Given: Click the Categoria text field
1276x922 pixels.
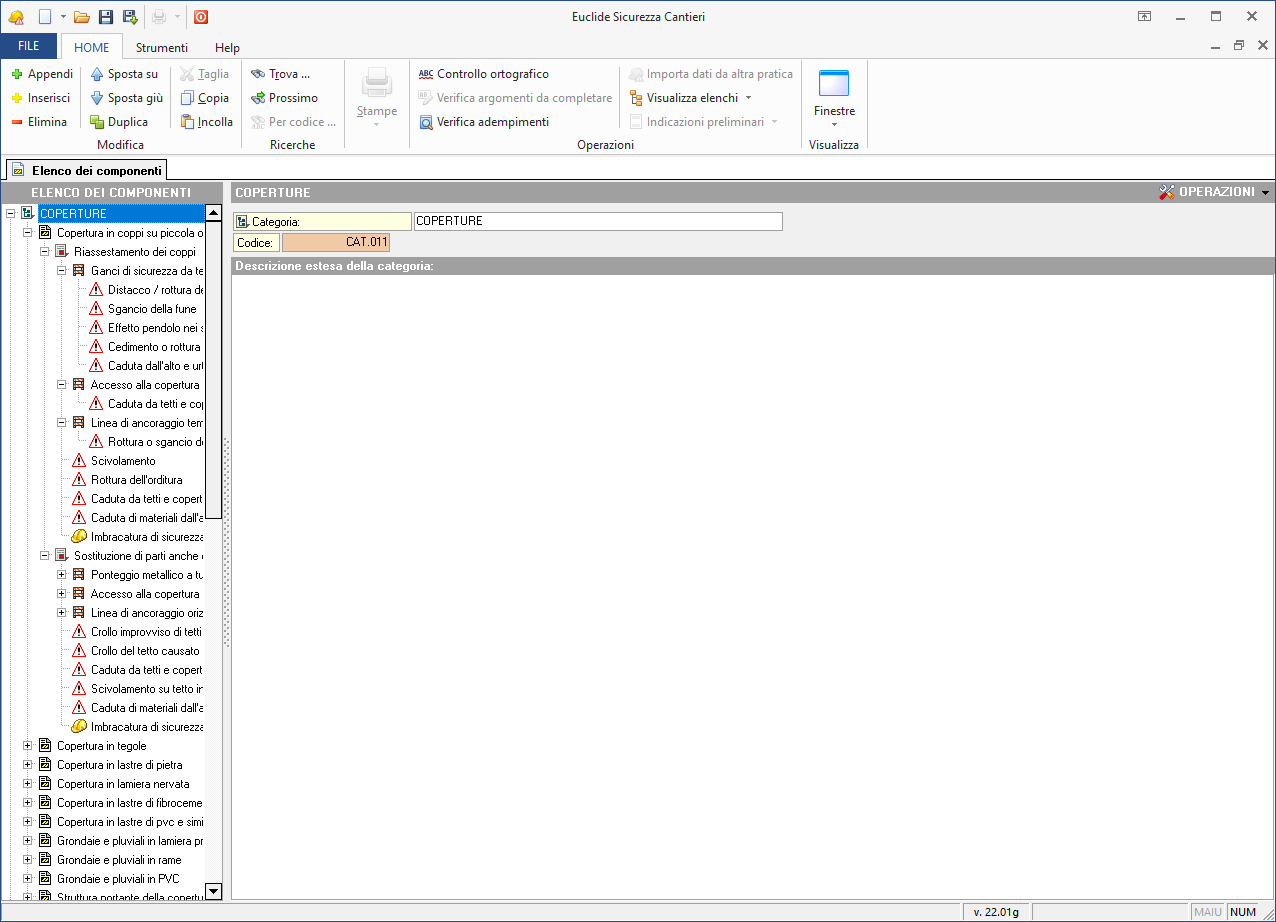Looking at the screenshot, I should (597, 221).
